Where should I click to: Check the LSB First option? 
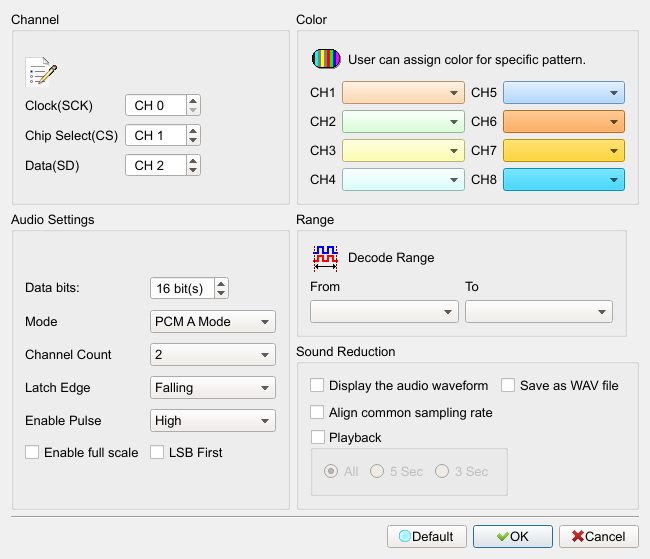pyautogui.click(x=157, y=452)
